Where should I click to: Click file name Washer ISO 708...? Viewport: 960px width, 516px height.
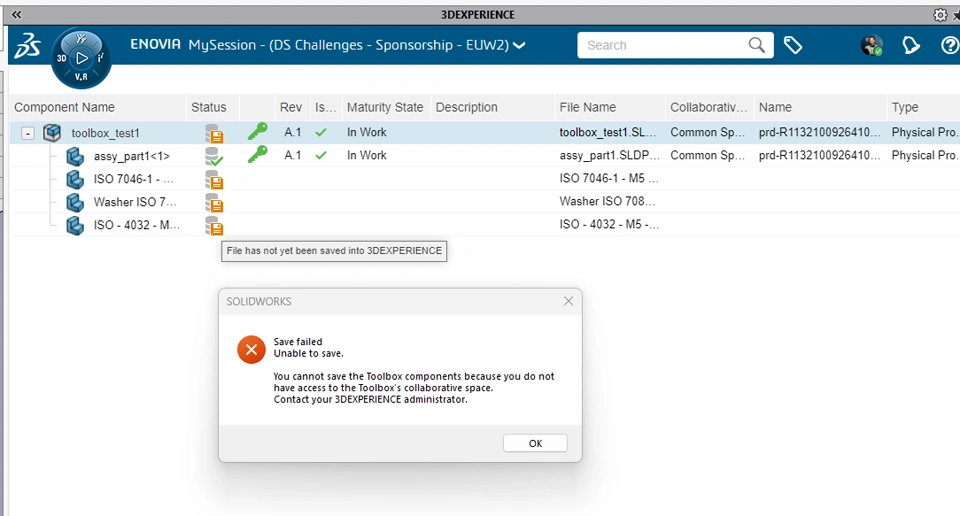(607, 201)
